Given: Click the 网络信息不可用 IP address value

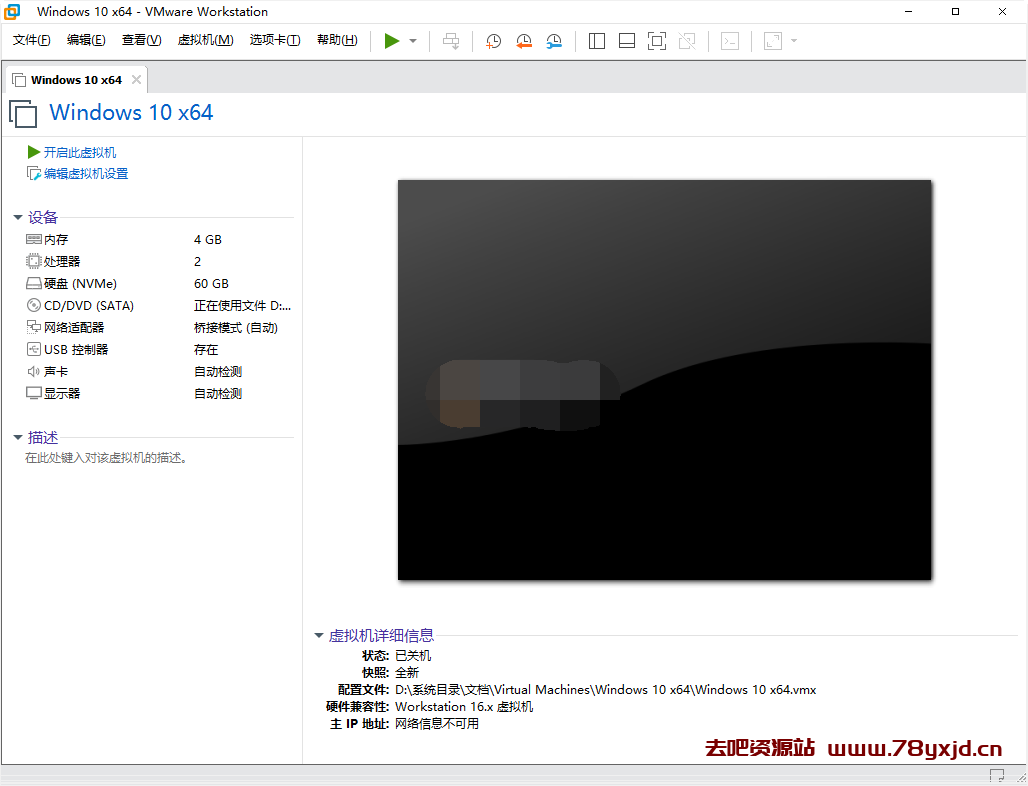Looking at the screenshot, I should (x=437, y=724).
